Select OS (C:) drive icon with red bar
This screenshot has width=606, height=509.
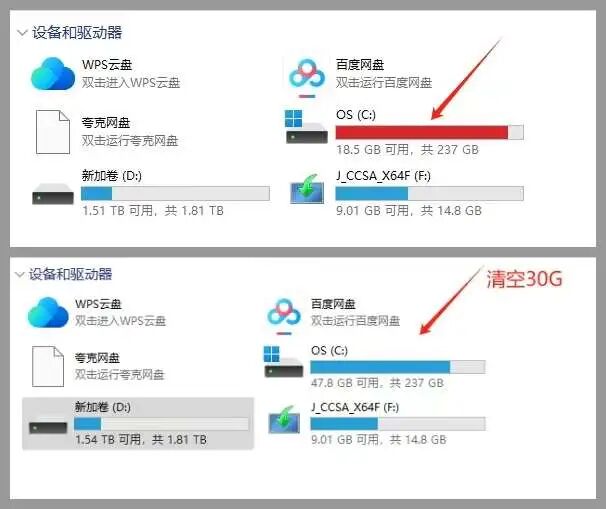[306, 127]
